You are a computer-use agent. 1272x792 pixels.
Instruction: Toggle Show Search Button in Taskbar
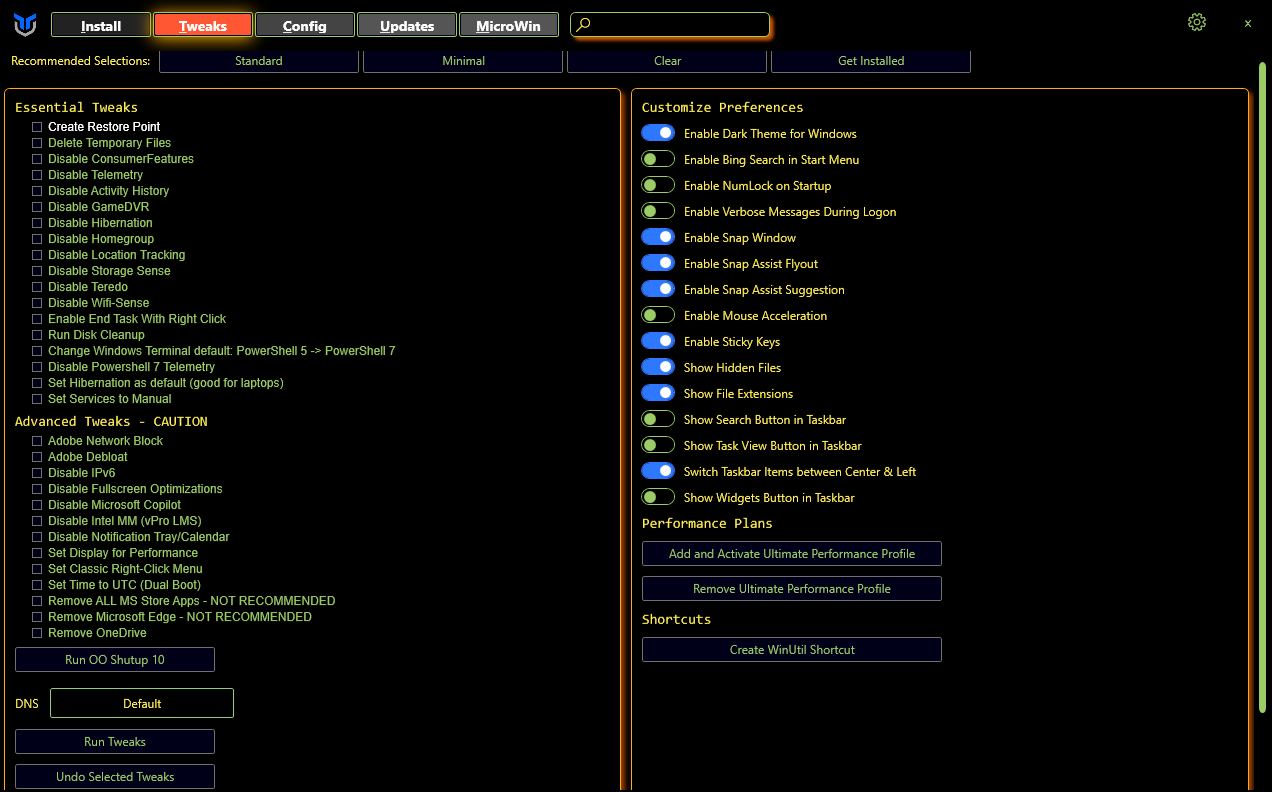point(658,419)
